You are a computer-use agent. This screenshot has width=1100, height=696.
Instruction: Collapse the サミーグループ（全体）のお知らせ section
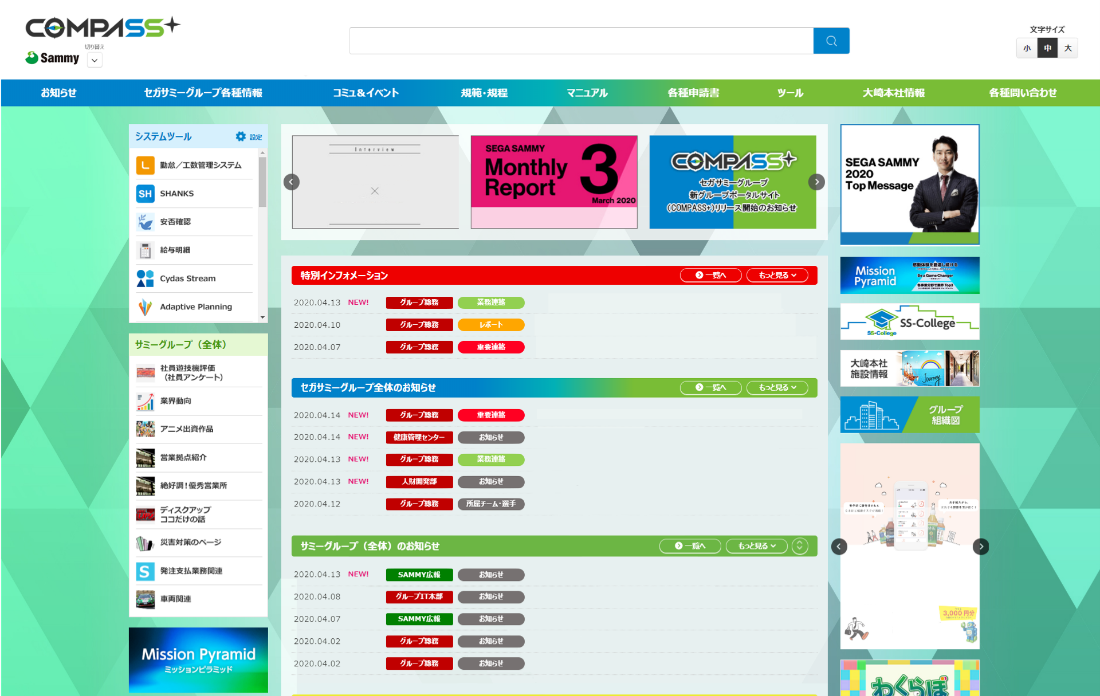pos(800,546)
